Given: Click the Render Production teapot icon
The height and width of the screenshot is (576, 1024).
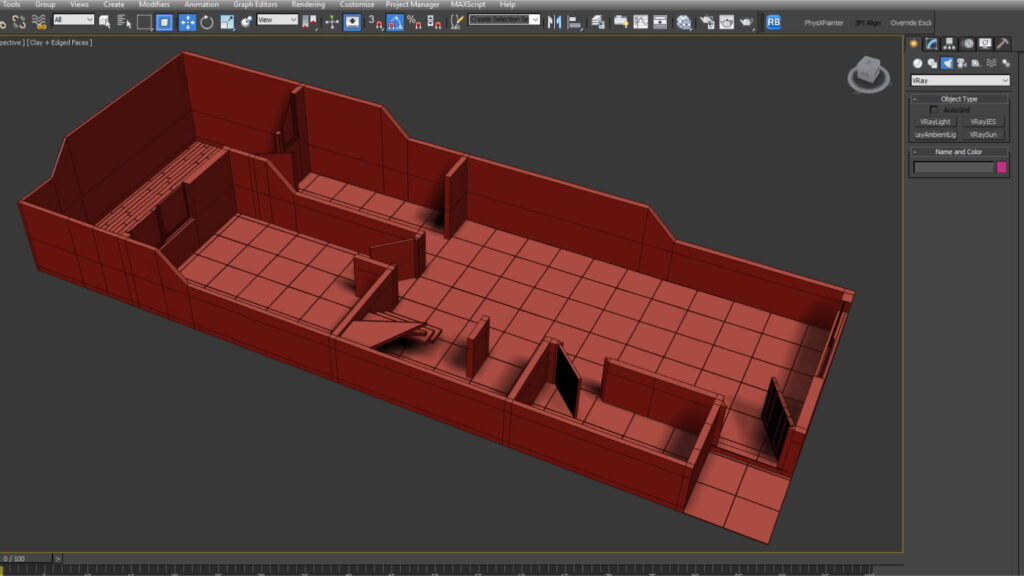Looking at the screenshot, I should coord(746,22).
